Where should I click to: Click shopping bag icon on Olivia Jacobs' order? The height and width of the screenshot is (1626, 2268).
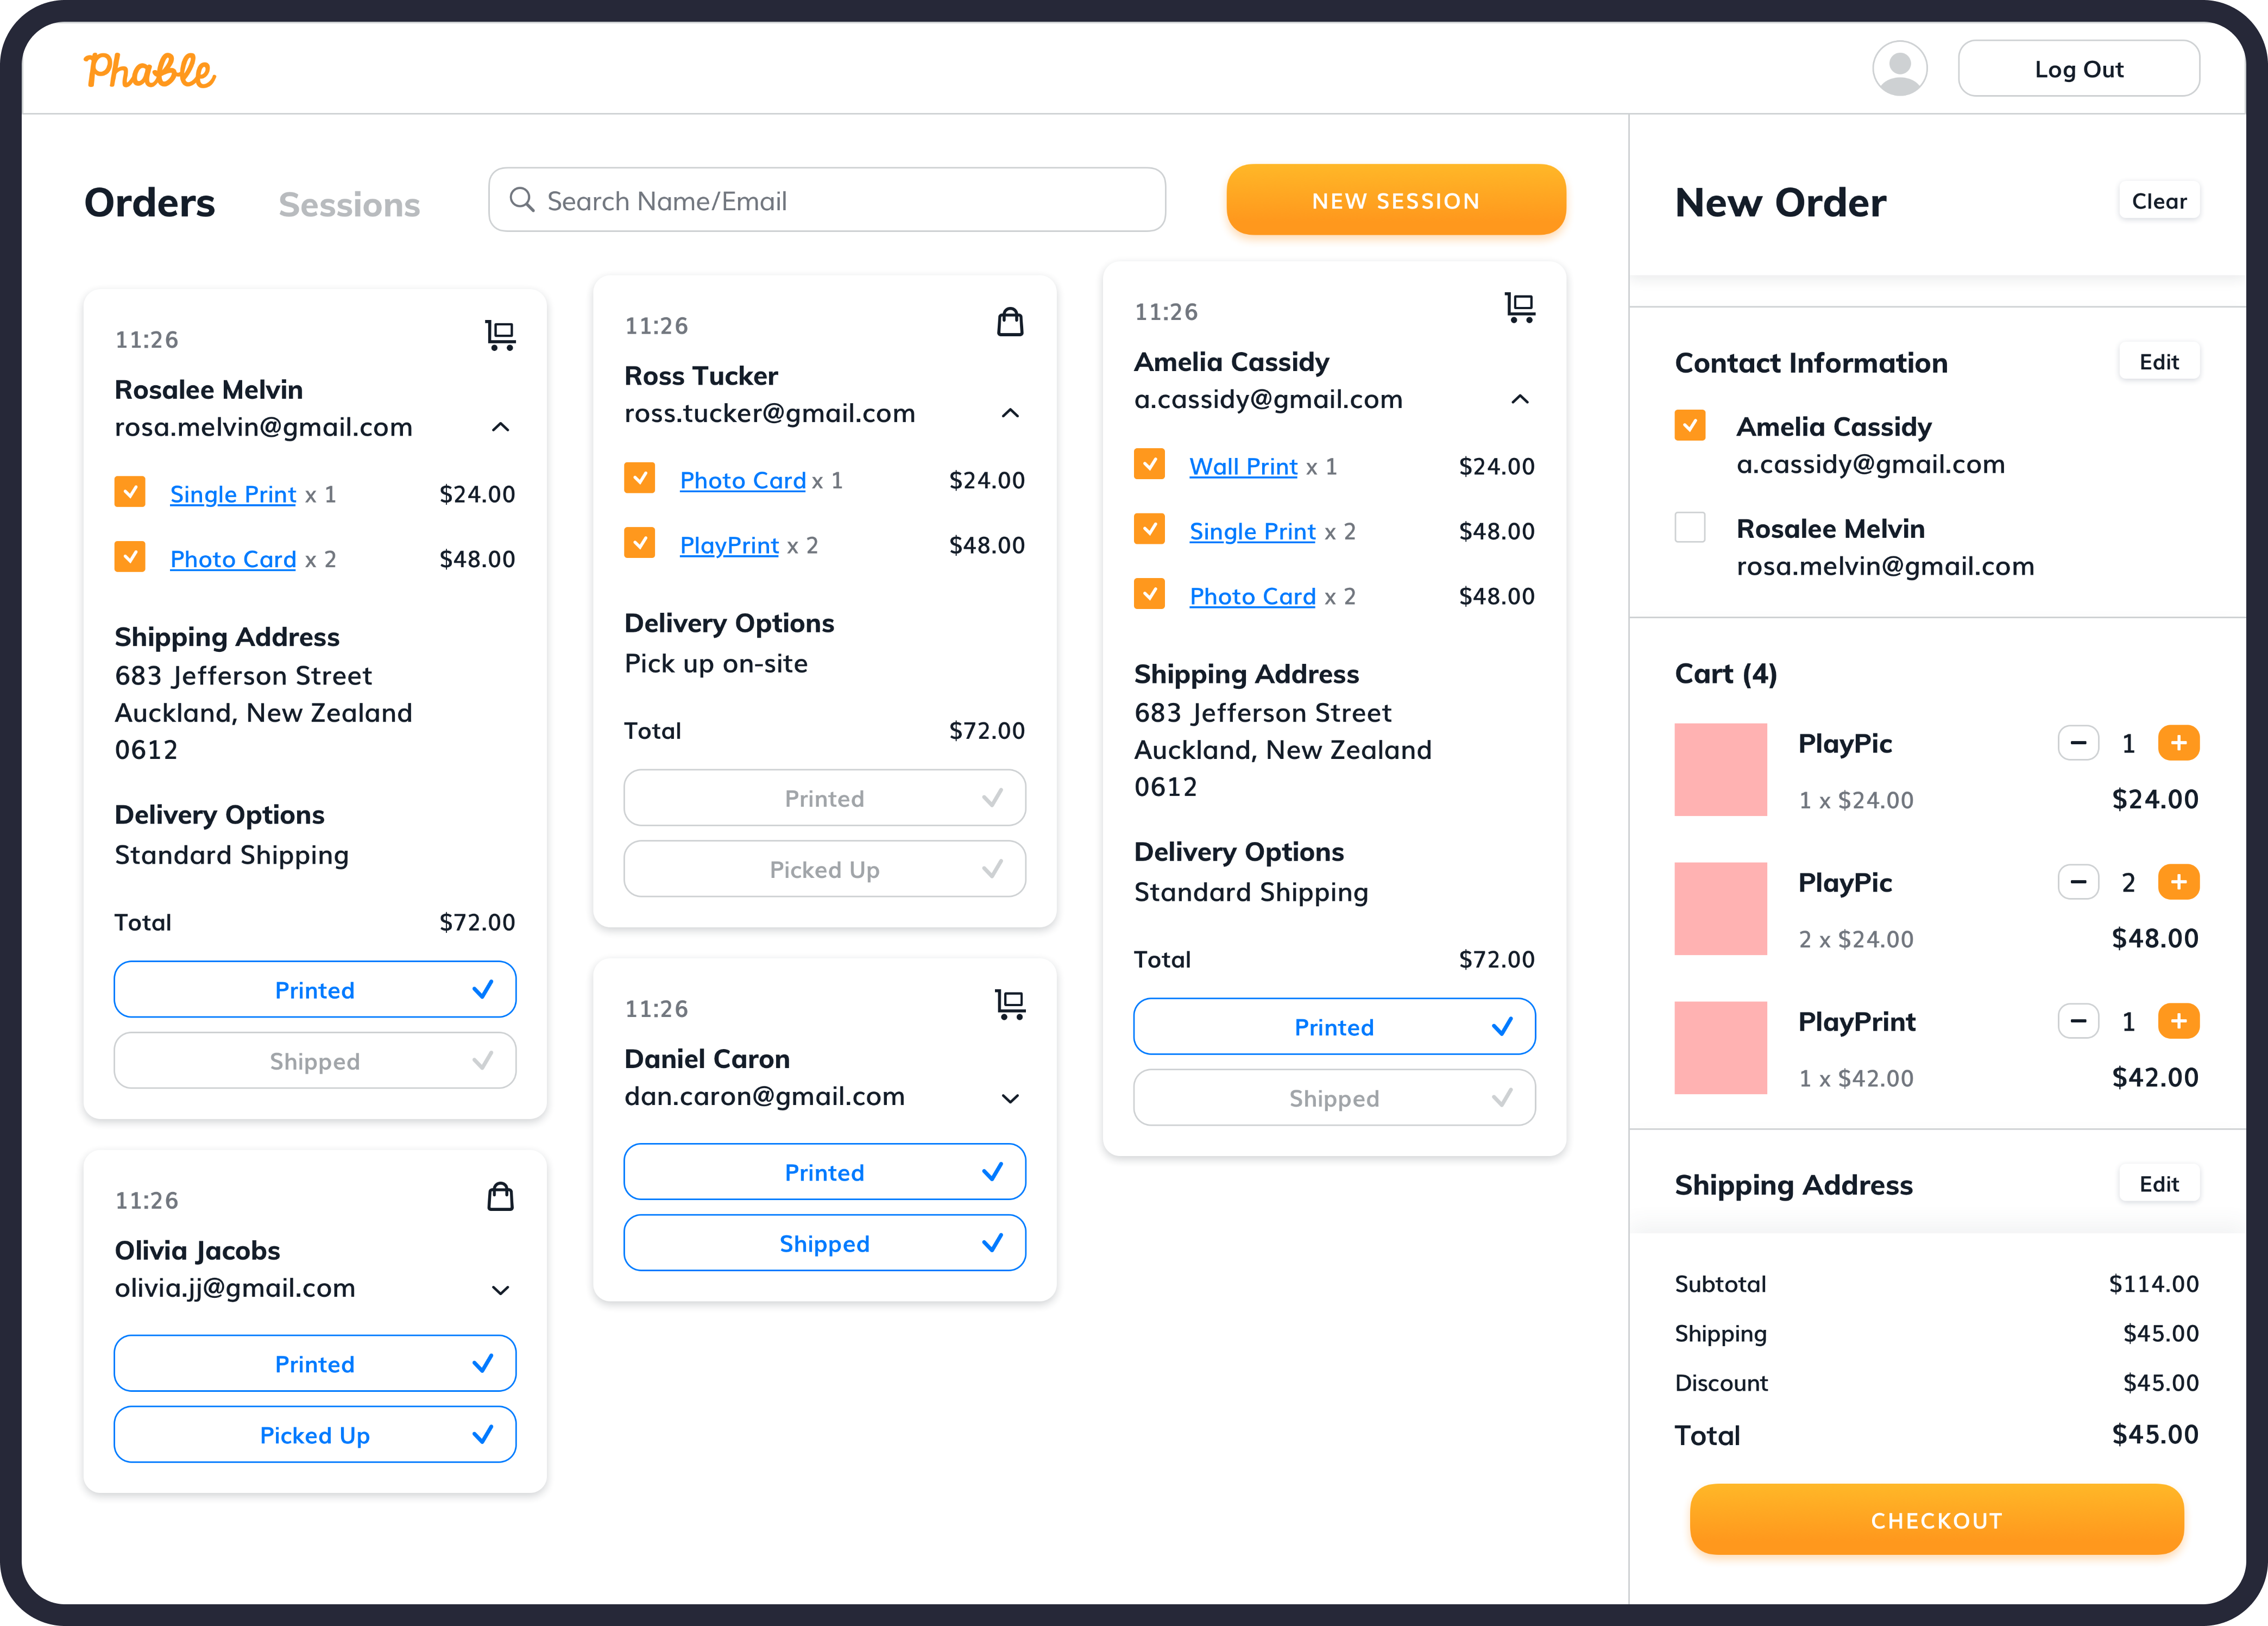[x=500, y=1196]
